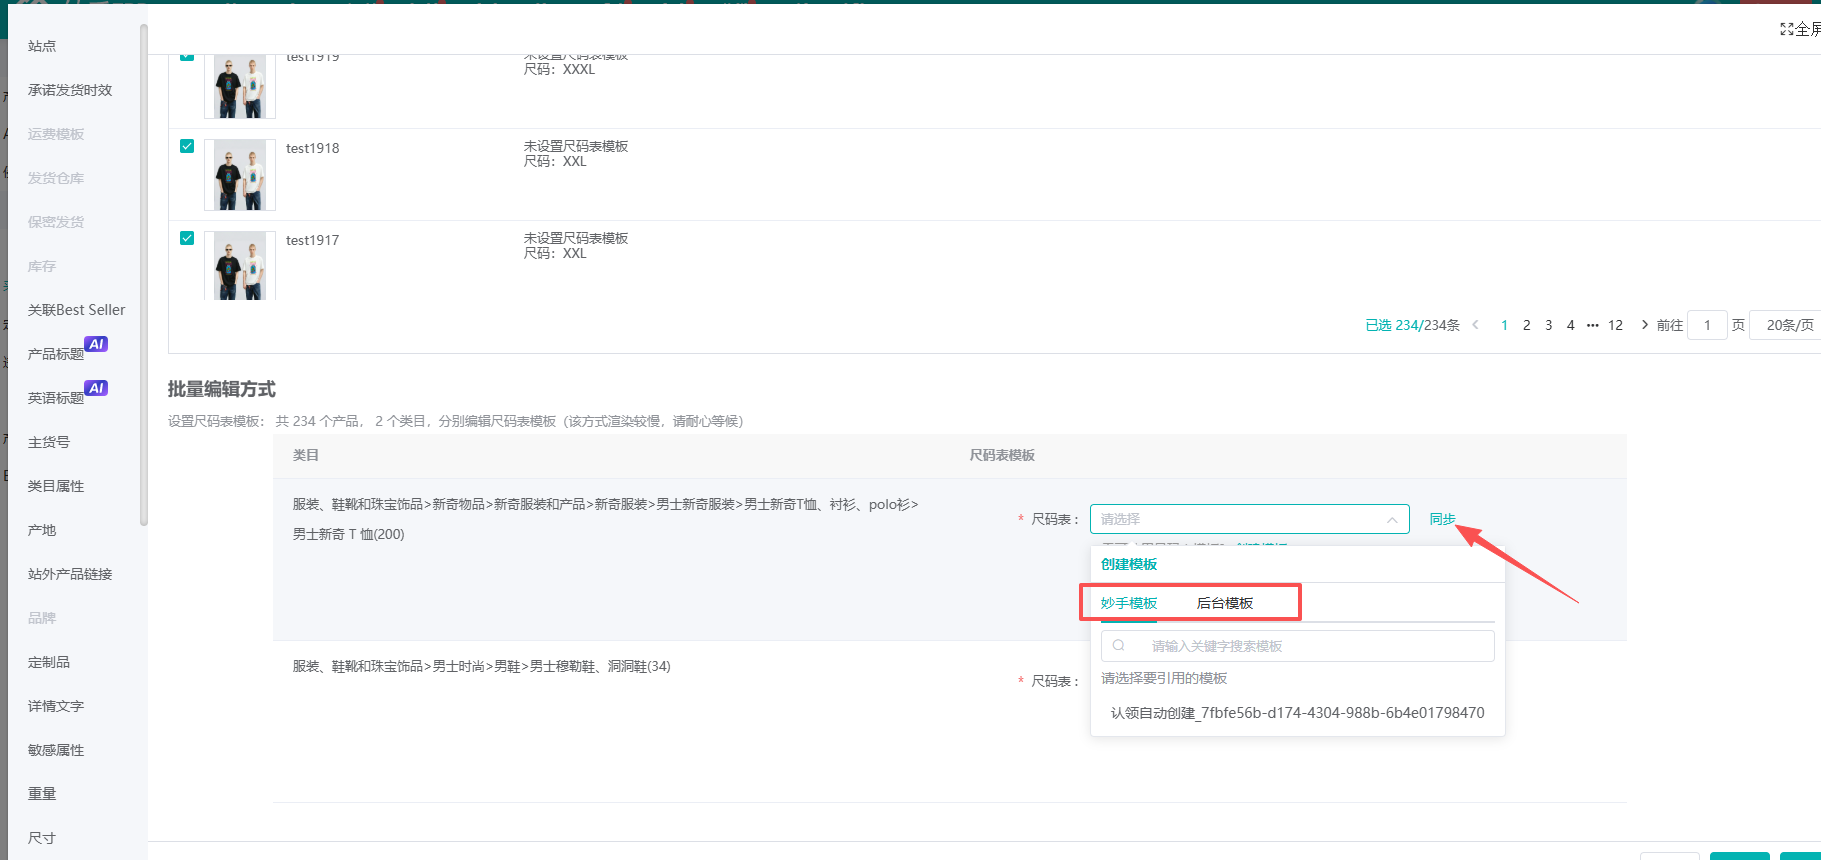Open 关联Best Seller sidebar item
The height and width of the screenshot is (860, 1821).
pos(76,310)
